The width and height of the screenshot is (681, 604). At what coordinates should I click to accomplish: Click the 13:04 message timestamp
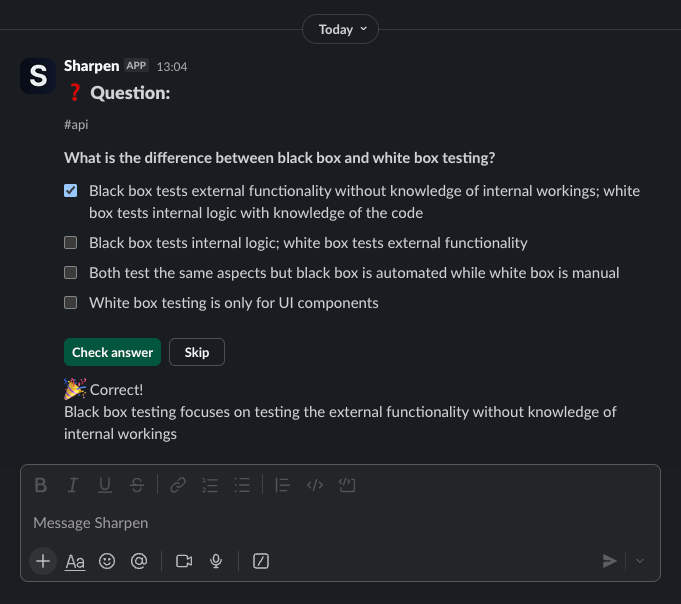click(172, 67)
